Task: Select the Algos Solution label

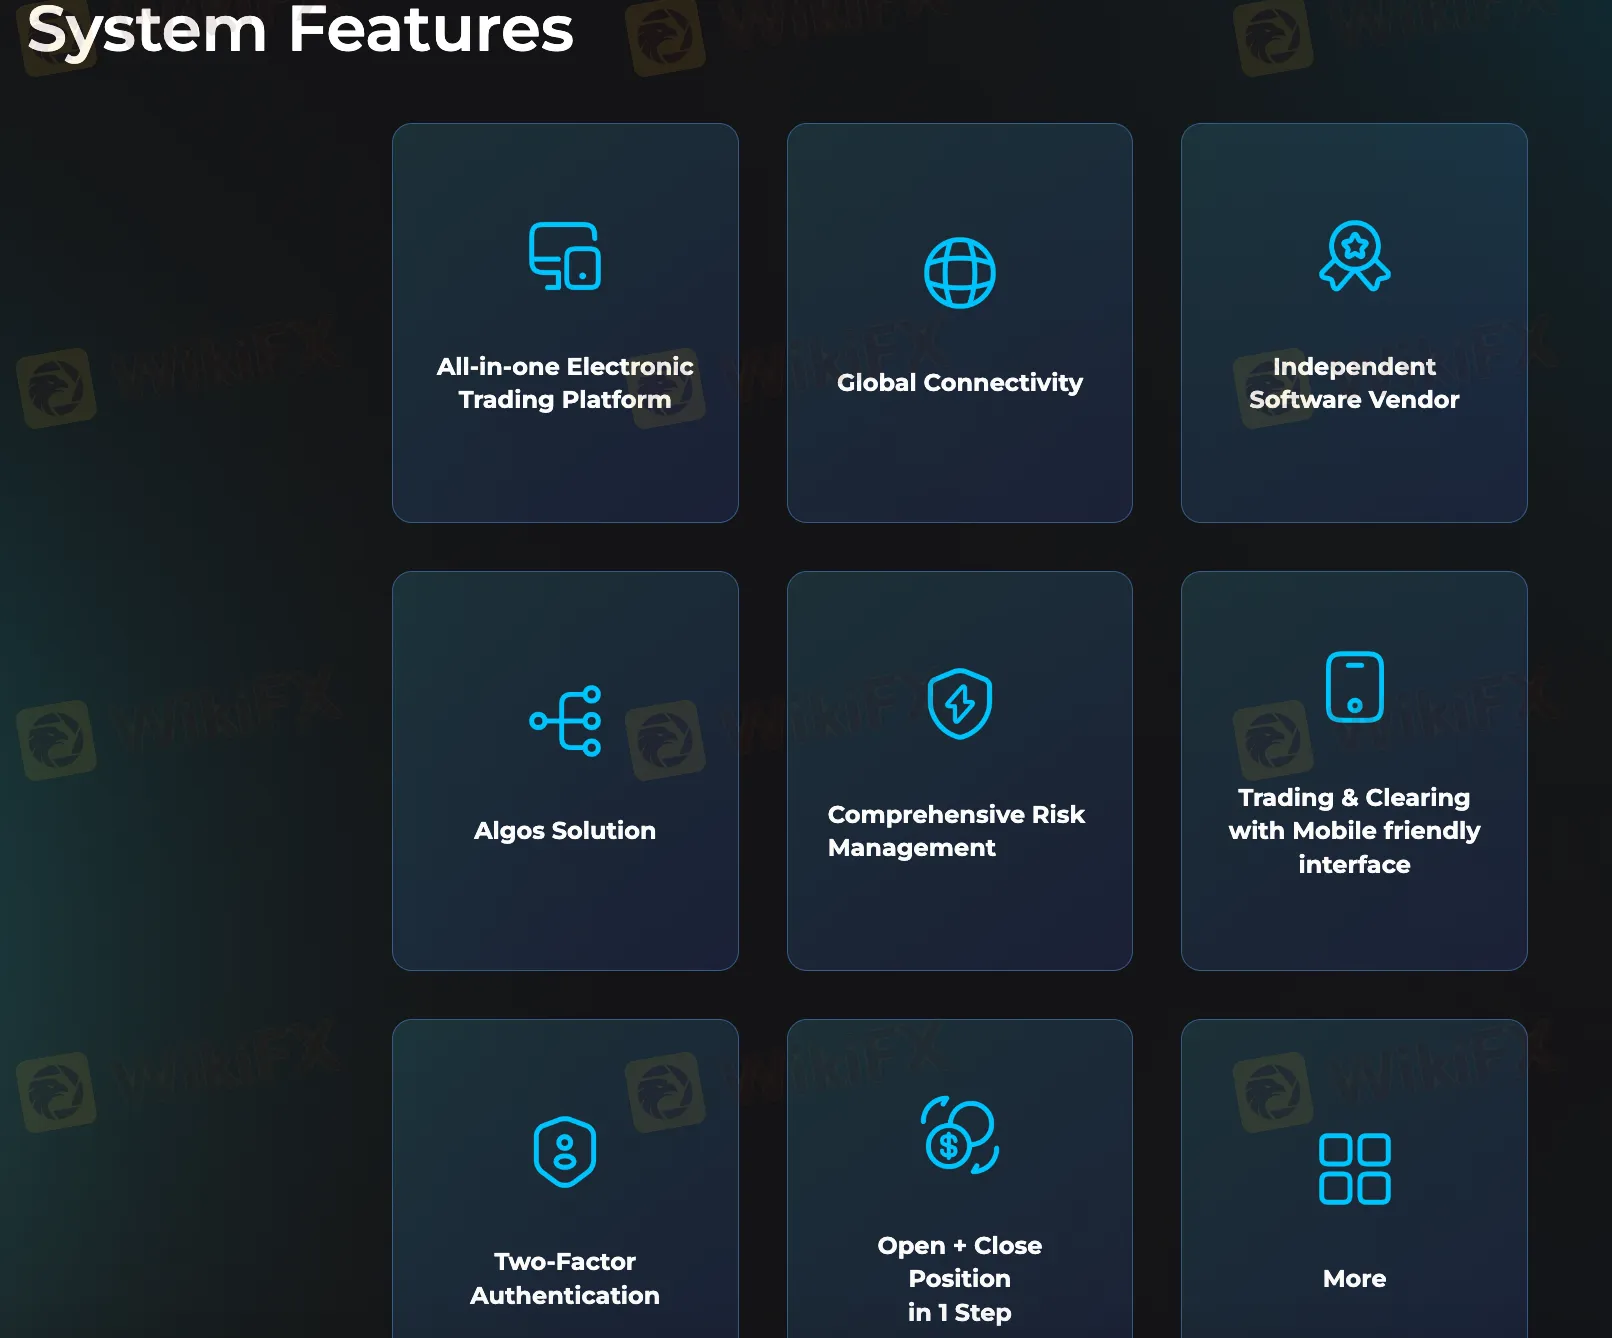Action: [x=565, y=831]
